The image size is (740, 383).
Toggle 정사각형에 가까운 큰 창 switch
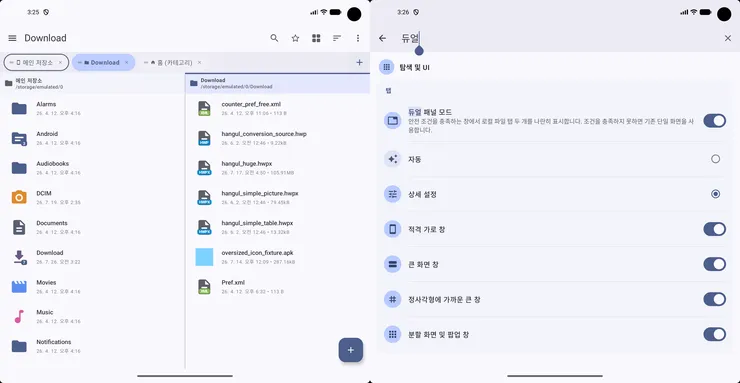(x=715, y=299)
